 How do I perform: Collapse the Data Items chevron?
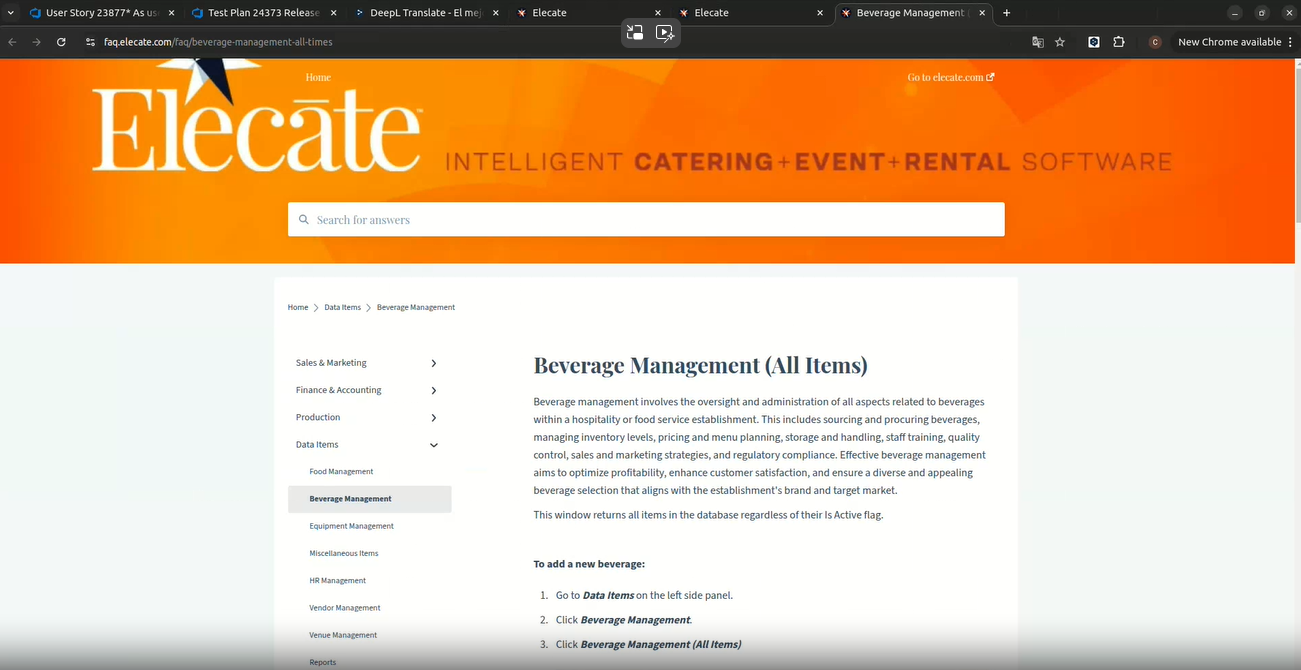pos(434,445)
